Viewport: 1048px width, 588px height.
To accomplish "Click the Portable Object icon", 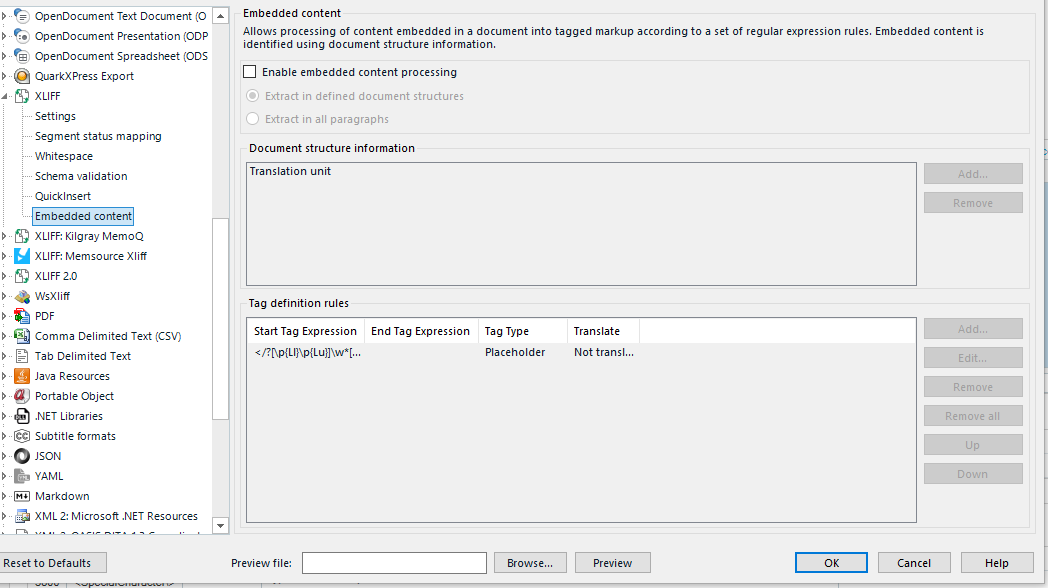I will coord(22,396).
